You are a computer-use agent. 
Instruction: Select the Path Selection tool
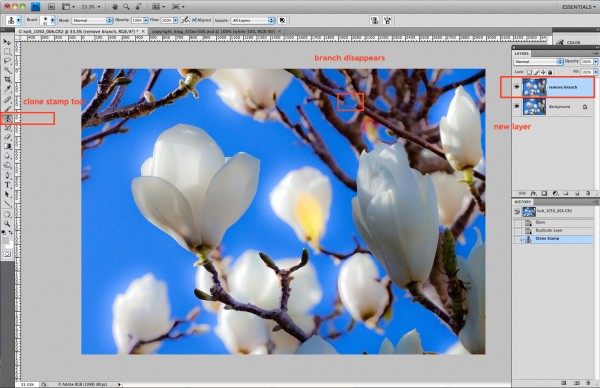(7, 194)
